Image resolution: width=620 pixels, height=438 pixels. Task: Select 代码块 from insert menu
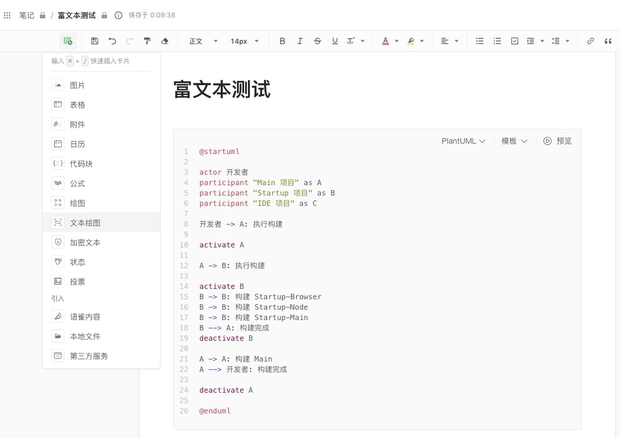[x=101, y=164]
